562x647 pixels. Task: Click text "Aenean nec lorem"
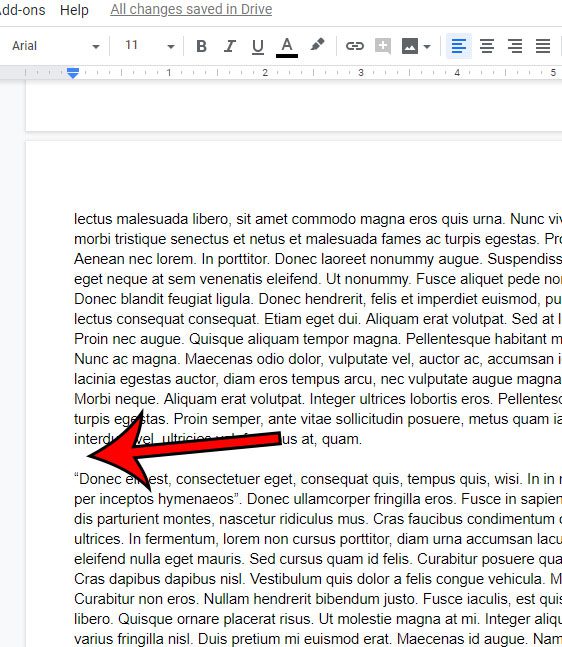134,259
